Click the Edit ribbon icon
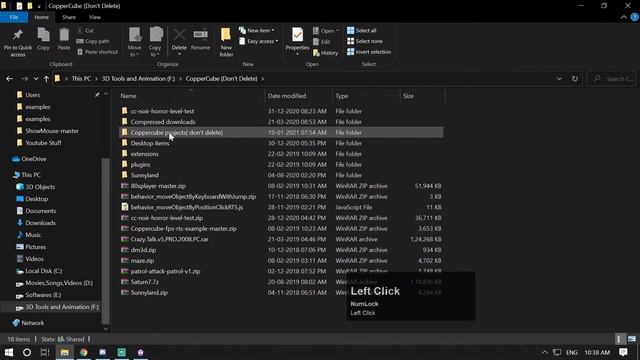 pos(322,42)
